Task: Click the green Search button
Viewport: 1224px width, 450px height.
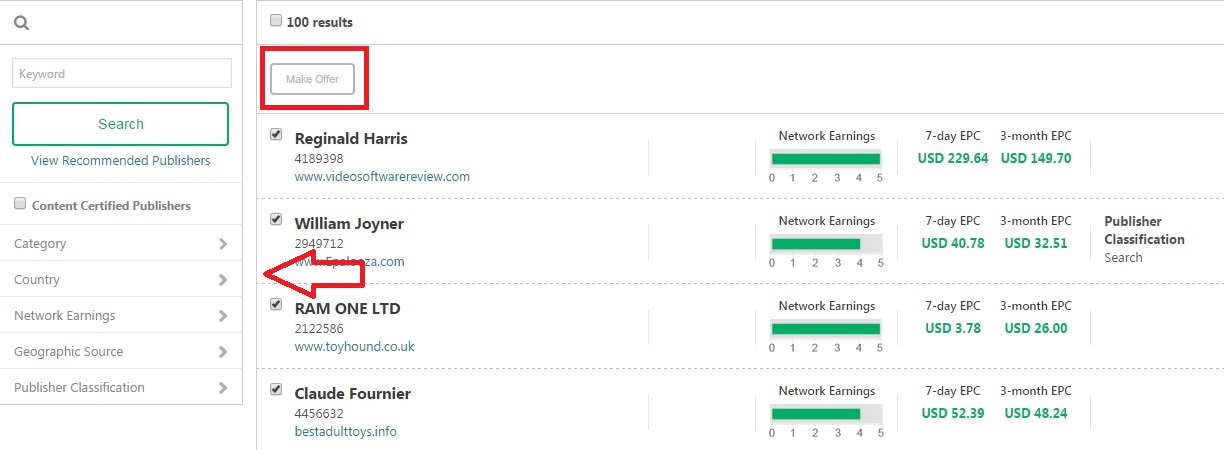Action: tap(120, 124)
